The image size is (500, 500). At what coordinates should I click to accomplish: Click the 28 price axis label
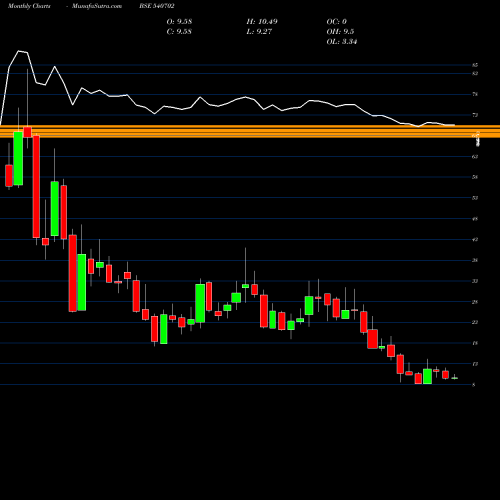pyautogui.click(x=475, y=302)
